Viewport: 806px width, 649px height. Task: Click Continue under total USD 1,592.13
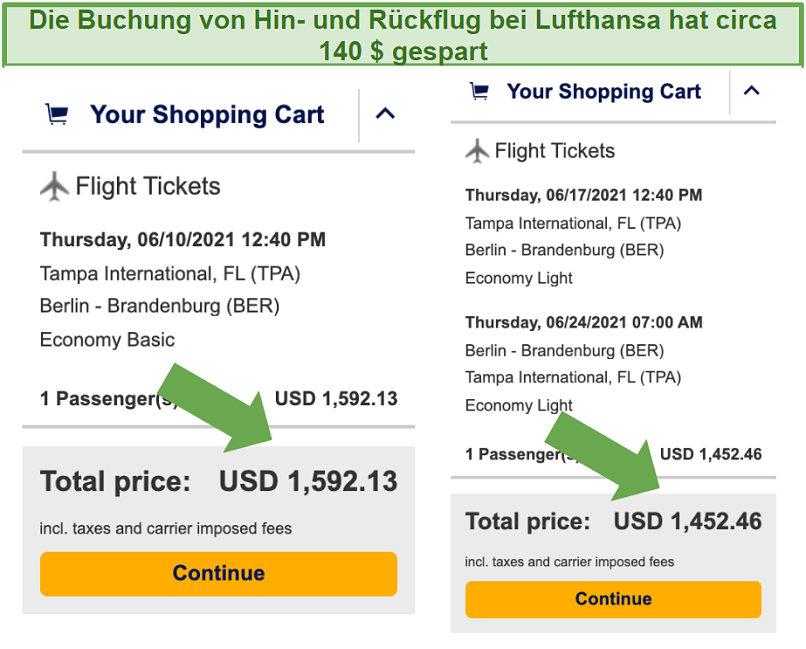click(x=218, y=573)
